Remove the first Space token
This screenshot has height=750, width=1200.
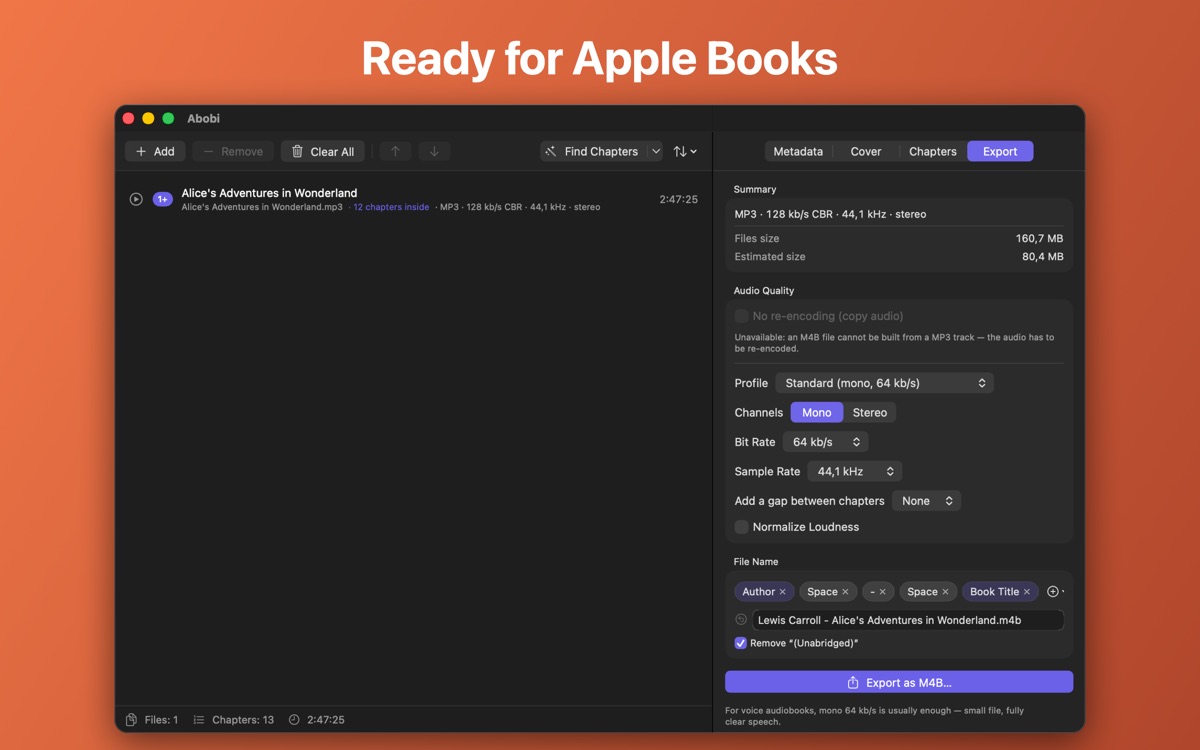tap(845, 592)
